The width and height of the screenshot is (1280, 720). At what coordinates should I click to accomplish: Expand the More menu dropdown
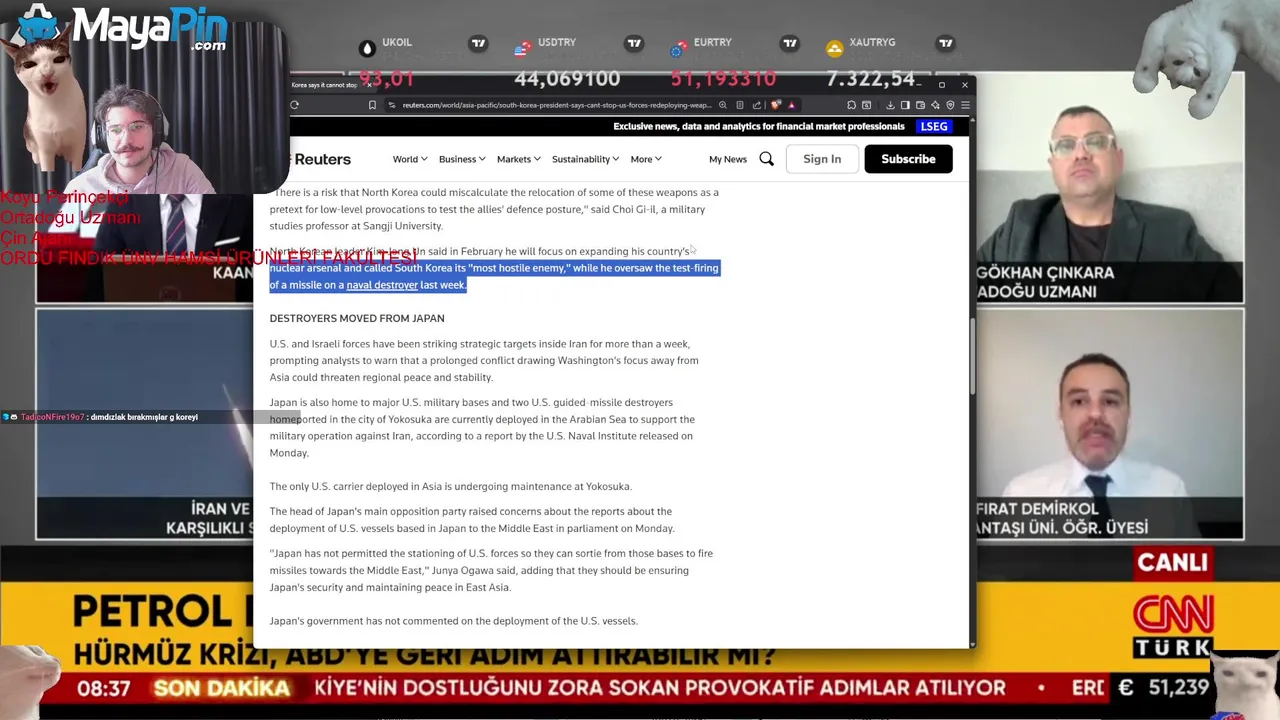click(x=646, y=159)
